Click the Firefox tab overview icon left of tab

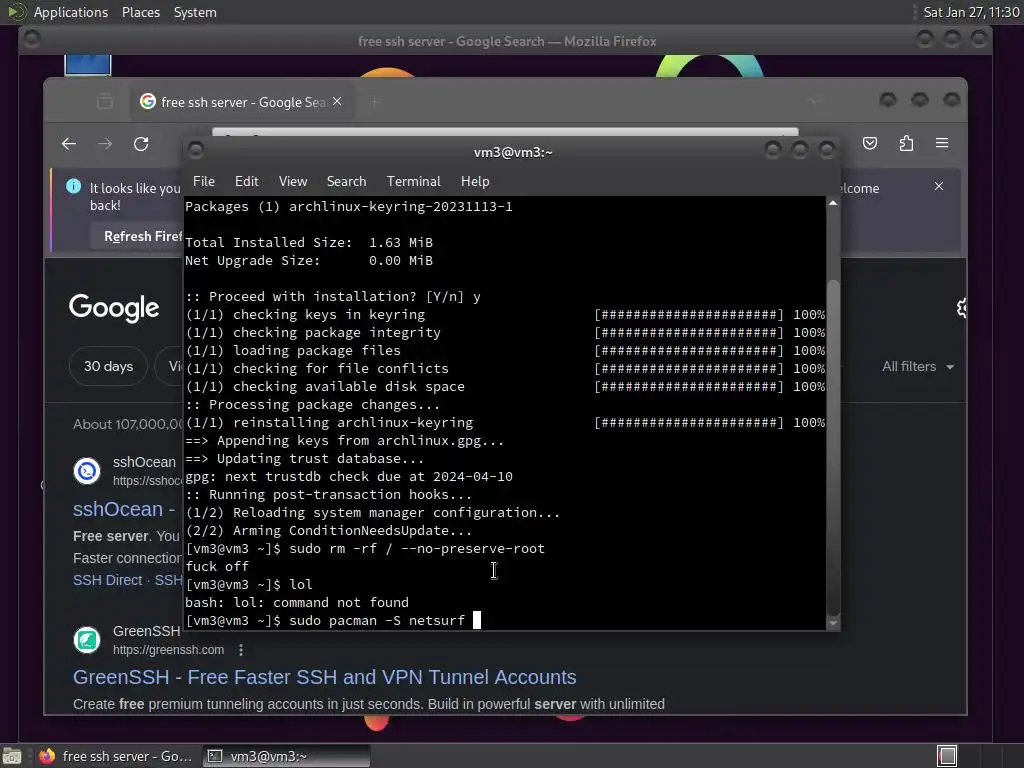[x=104, y=102]
